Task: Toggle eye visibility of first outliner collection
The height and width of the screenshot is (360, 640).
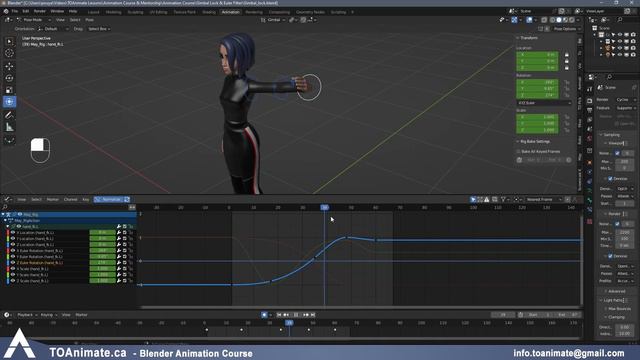Action: 620,35
